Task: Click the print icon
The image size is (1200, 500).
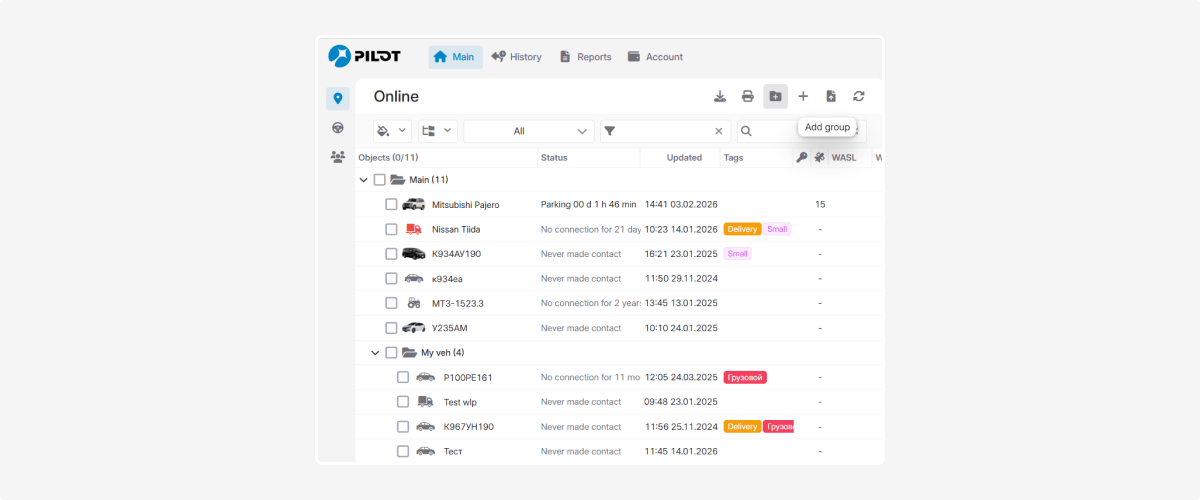Action: [747, 96]
